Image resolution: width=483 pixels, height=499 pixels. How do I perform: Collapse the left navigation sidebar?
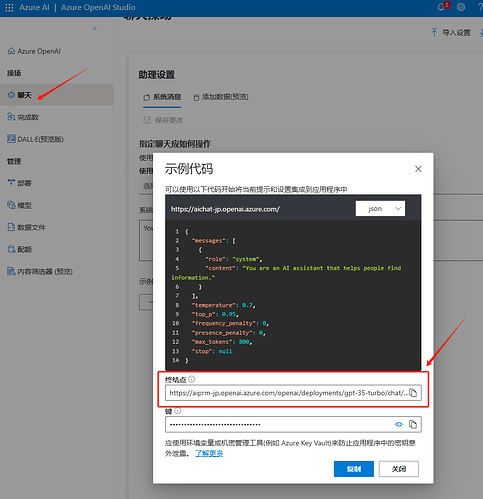click(x=95, y=29)
